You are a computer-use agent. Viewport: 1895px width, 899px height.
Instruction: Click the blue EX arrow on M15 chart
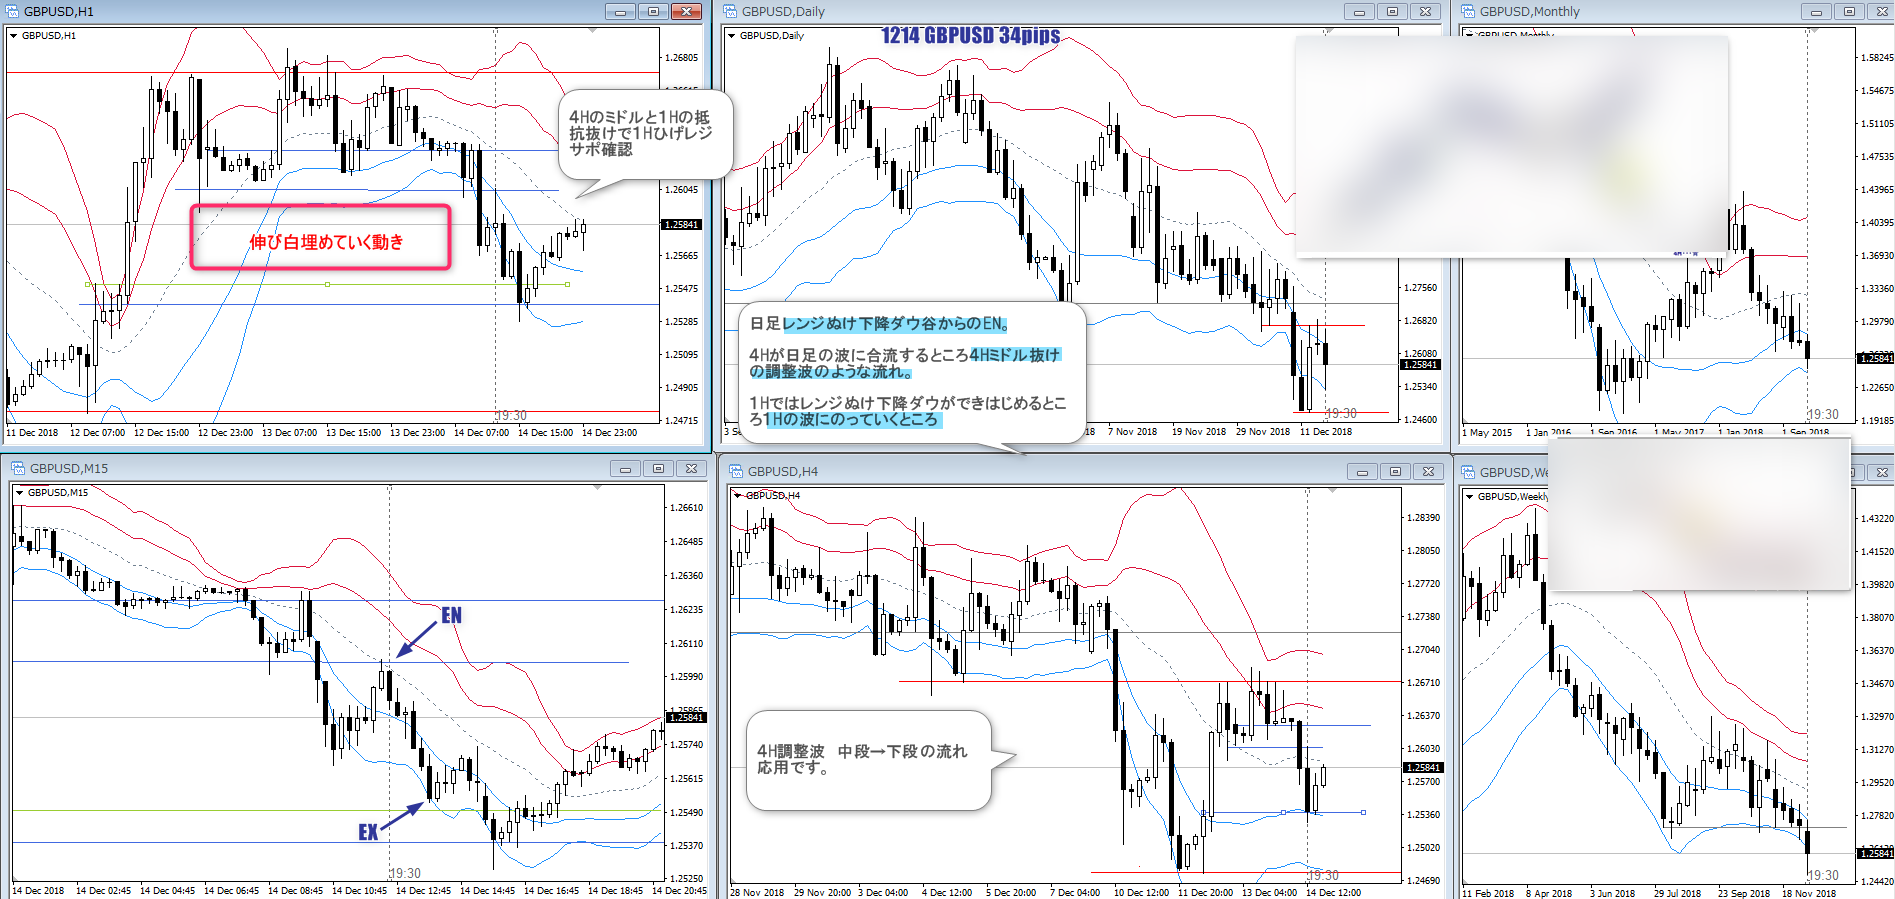pos(400,816)
